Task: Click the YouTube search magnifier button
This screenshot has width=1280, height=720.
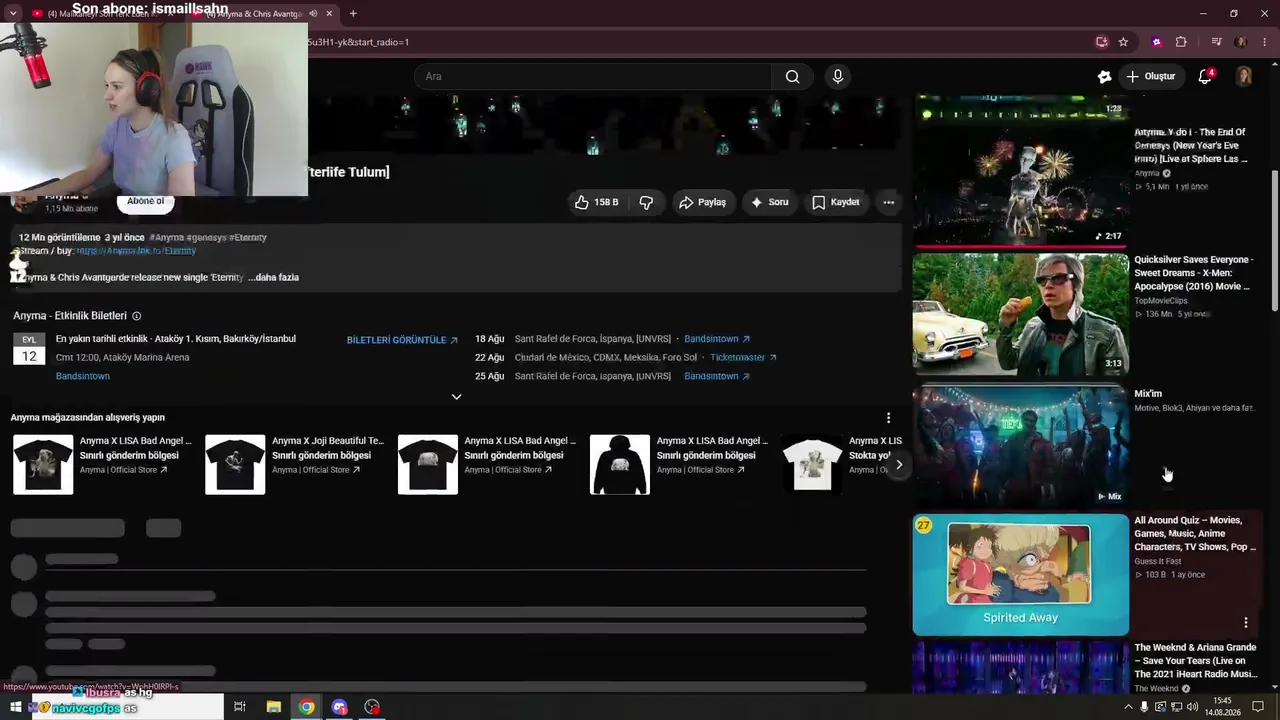Action: [792, 76]
